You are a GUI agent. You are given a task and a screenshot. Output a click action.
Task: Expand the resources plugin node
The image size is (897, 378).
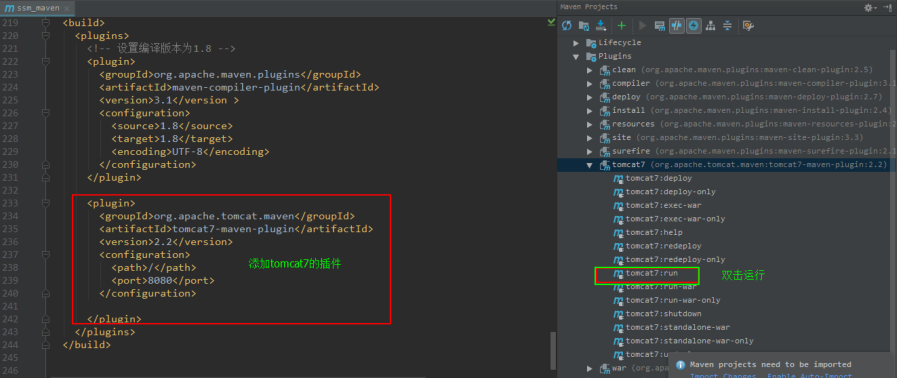click(x=590, y=124)
